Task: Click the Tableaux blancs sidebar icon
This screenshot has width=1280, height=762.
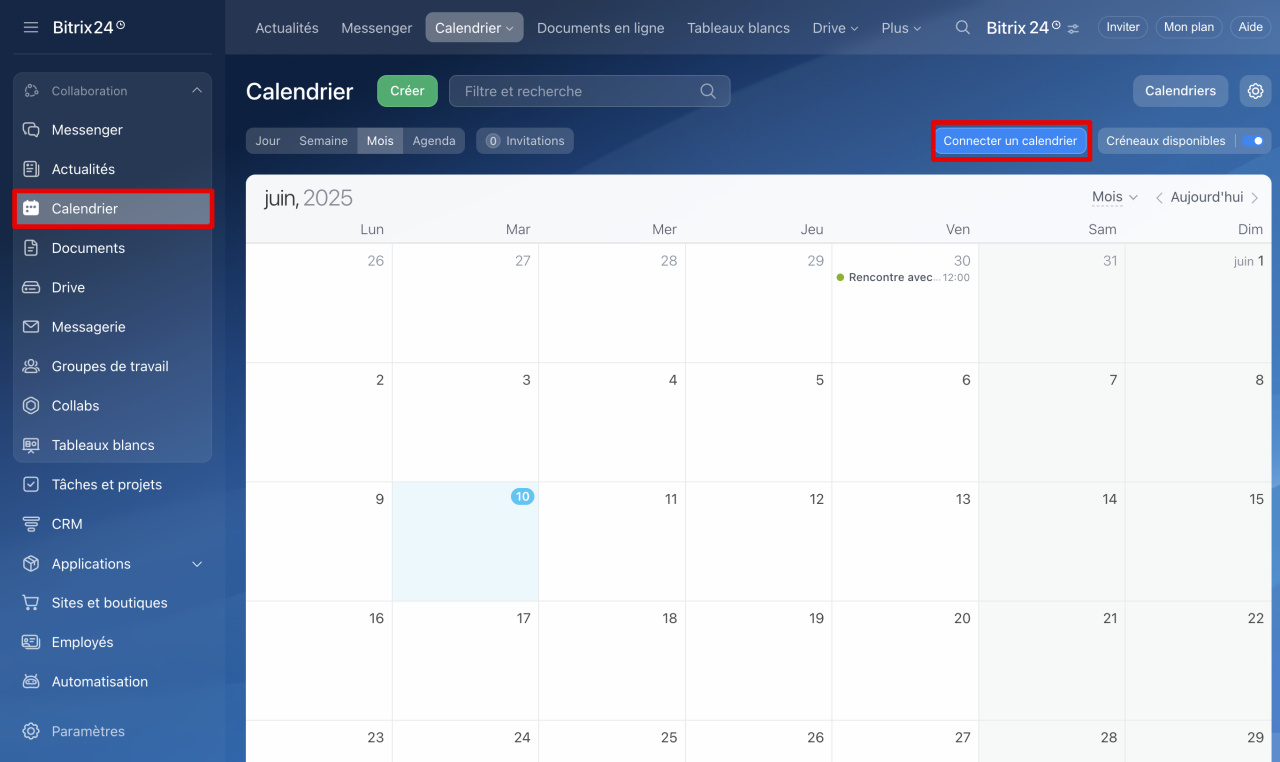Action: 31,445
